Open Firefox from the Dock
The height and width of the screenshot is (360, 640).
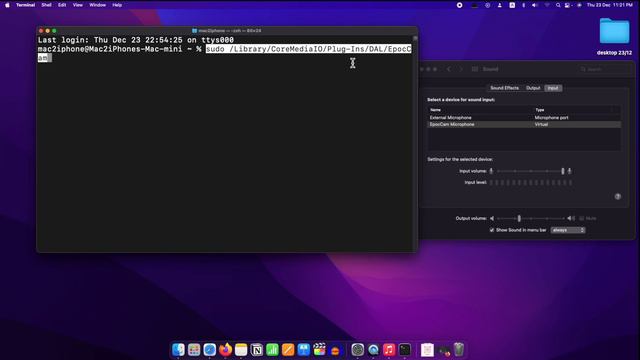point(225,349)
